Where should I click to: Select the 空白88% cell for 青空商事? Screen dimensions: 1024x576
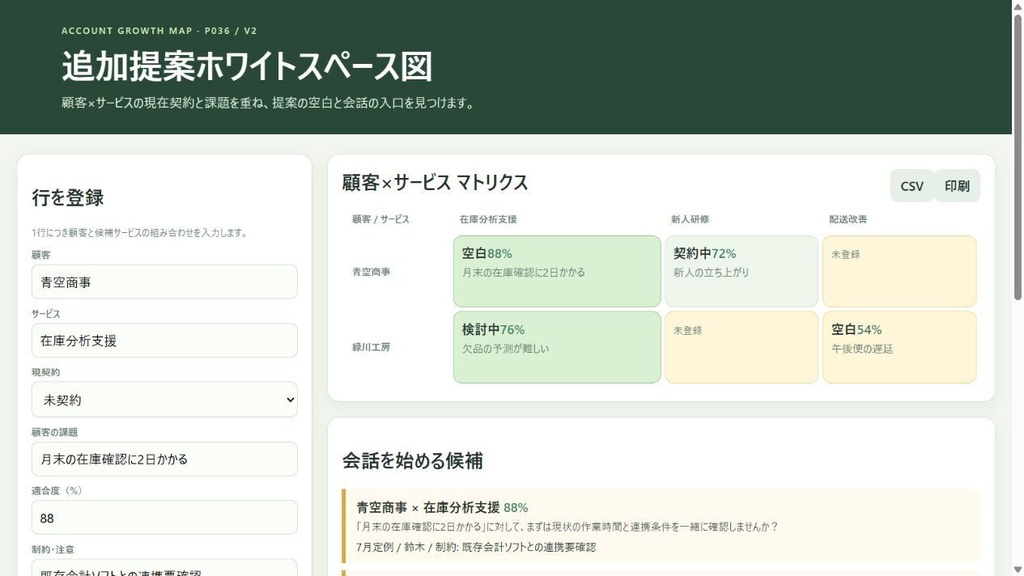[x=557, y=271]
